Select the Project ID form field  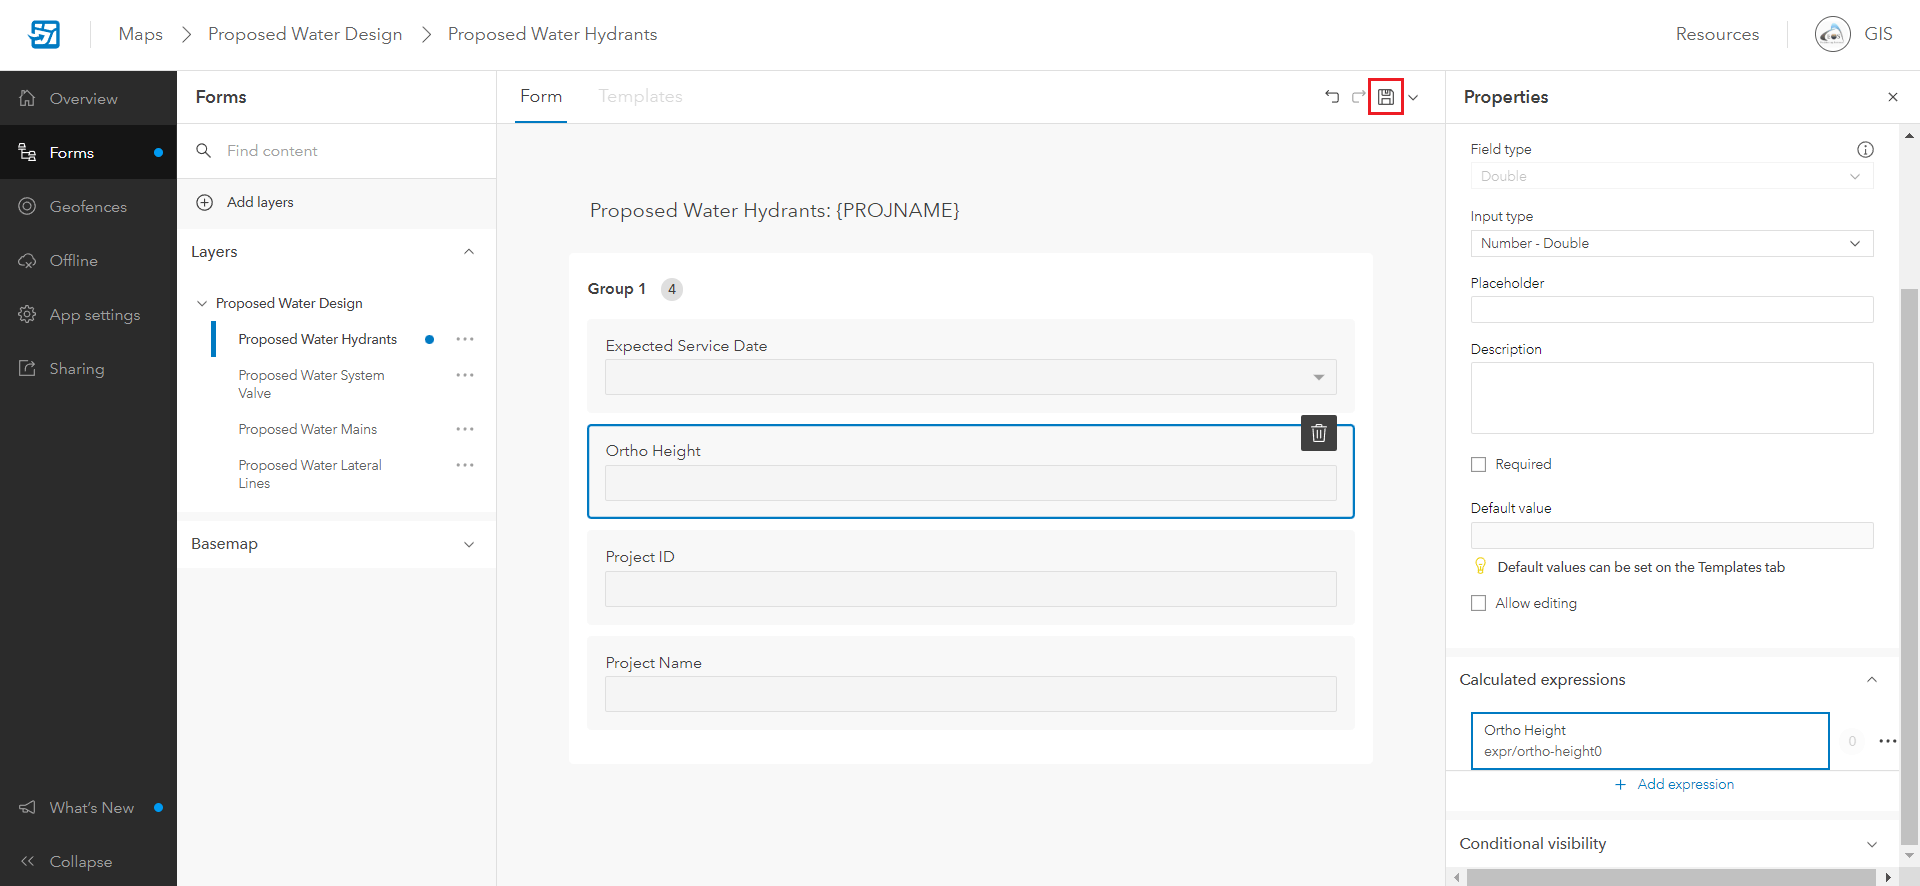970,578
